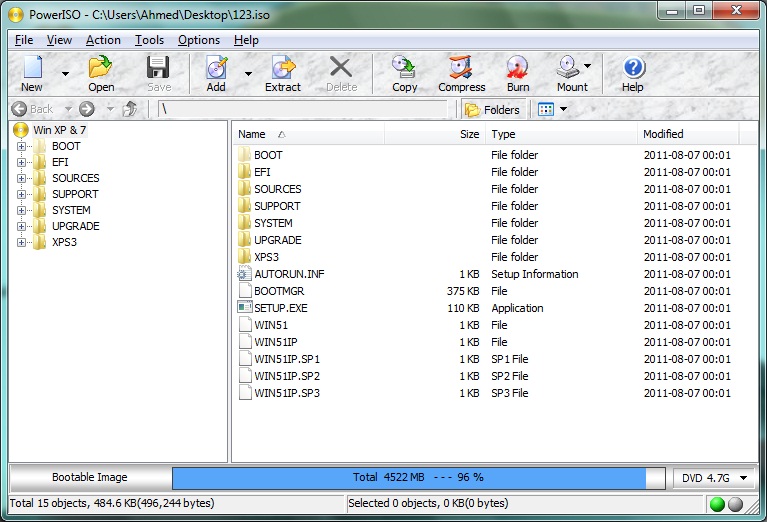Expand the EFI folder in tree
The image size is (767, 522).
tap(21, 162)
